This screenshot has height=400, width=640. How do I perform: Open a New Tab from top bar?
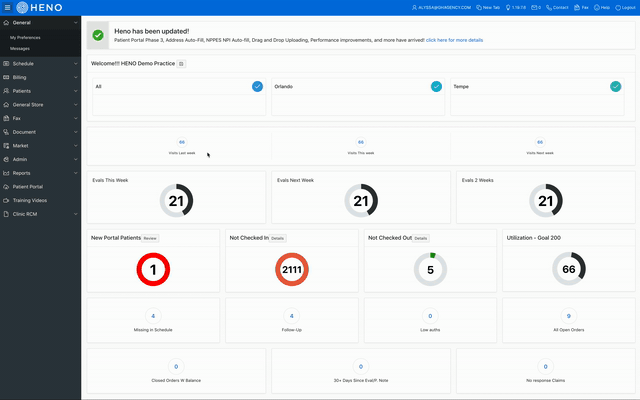[x=488, y=7]
